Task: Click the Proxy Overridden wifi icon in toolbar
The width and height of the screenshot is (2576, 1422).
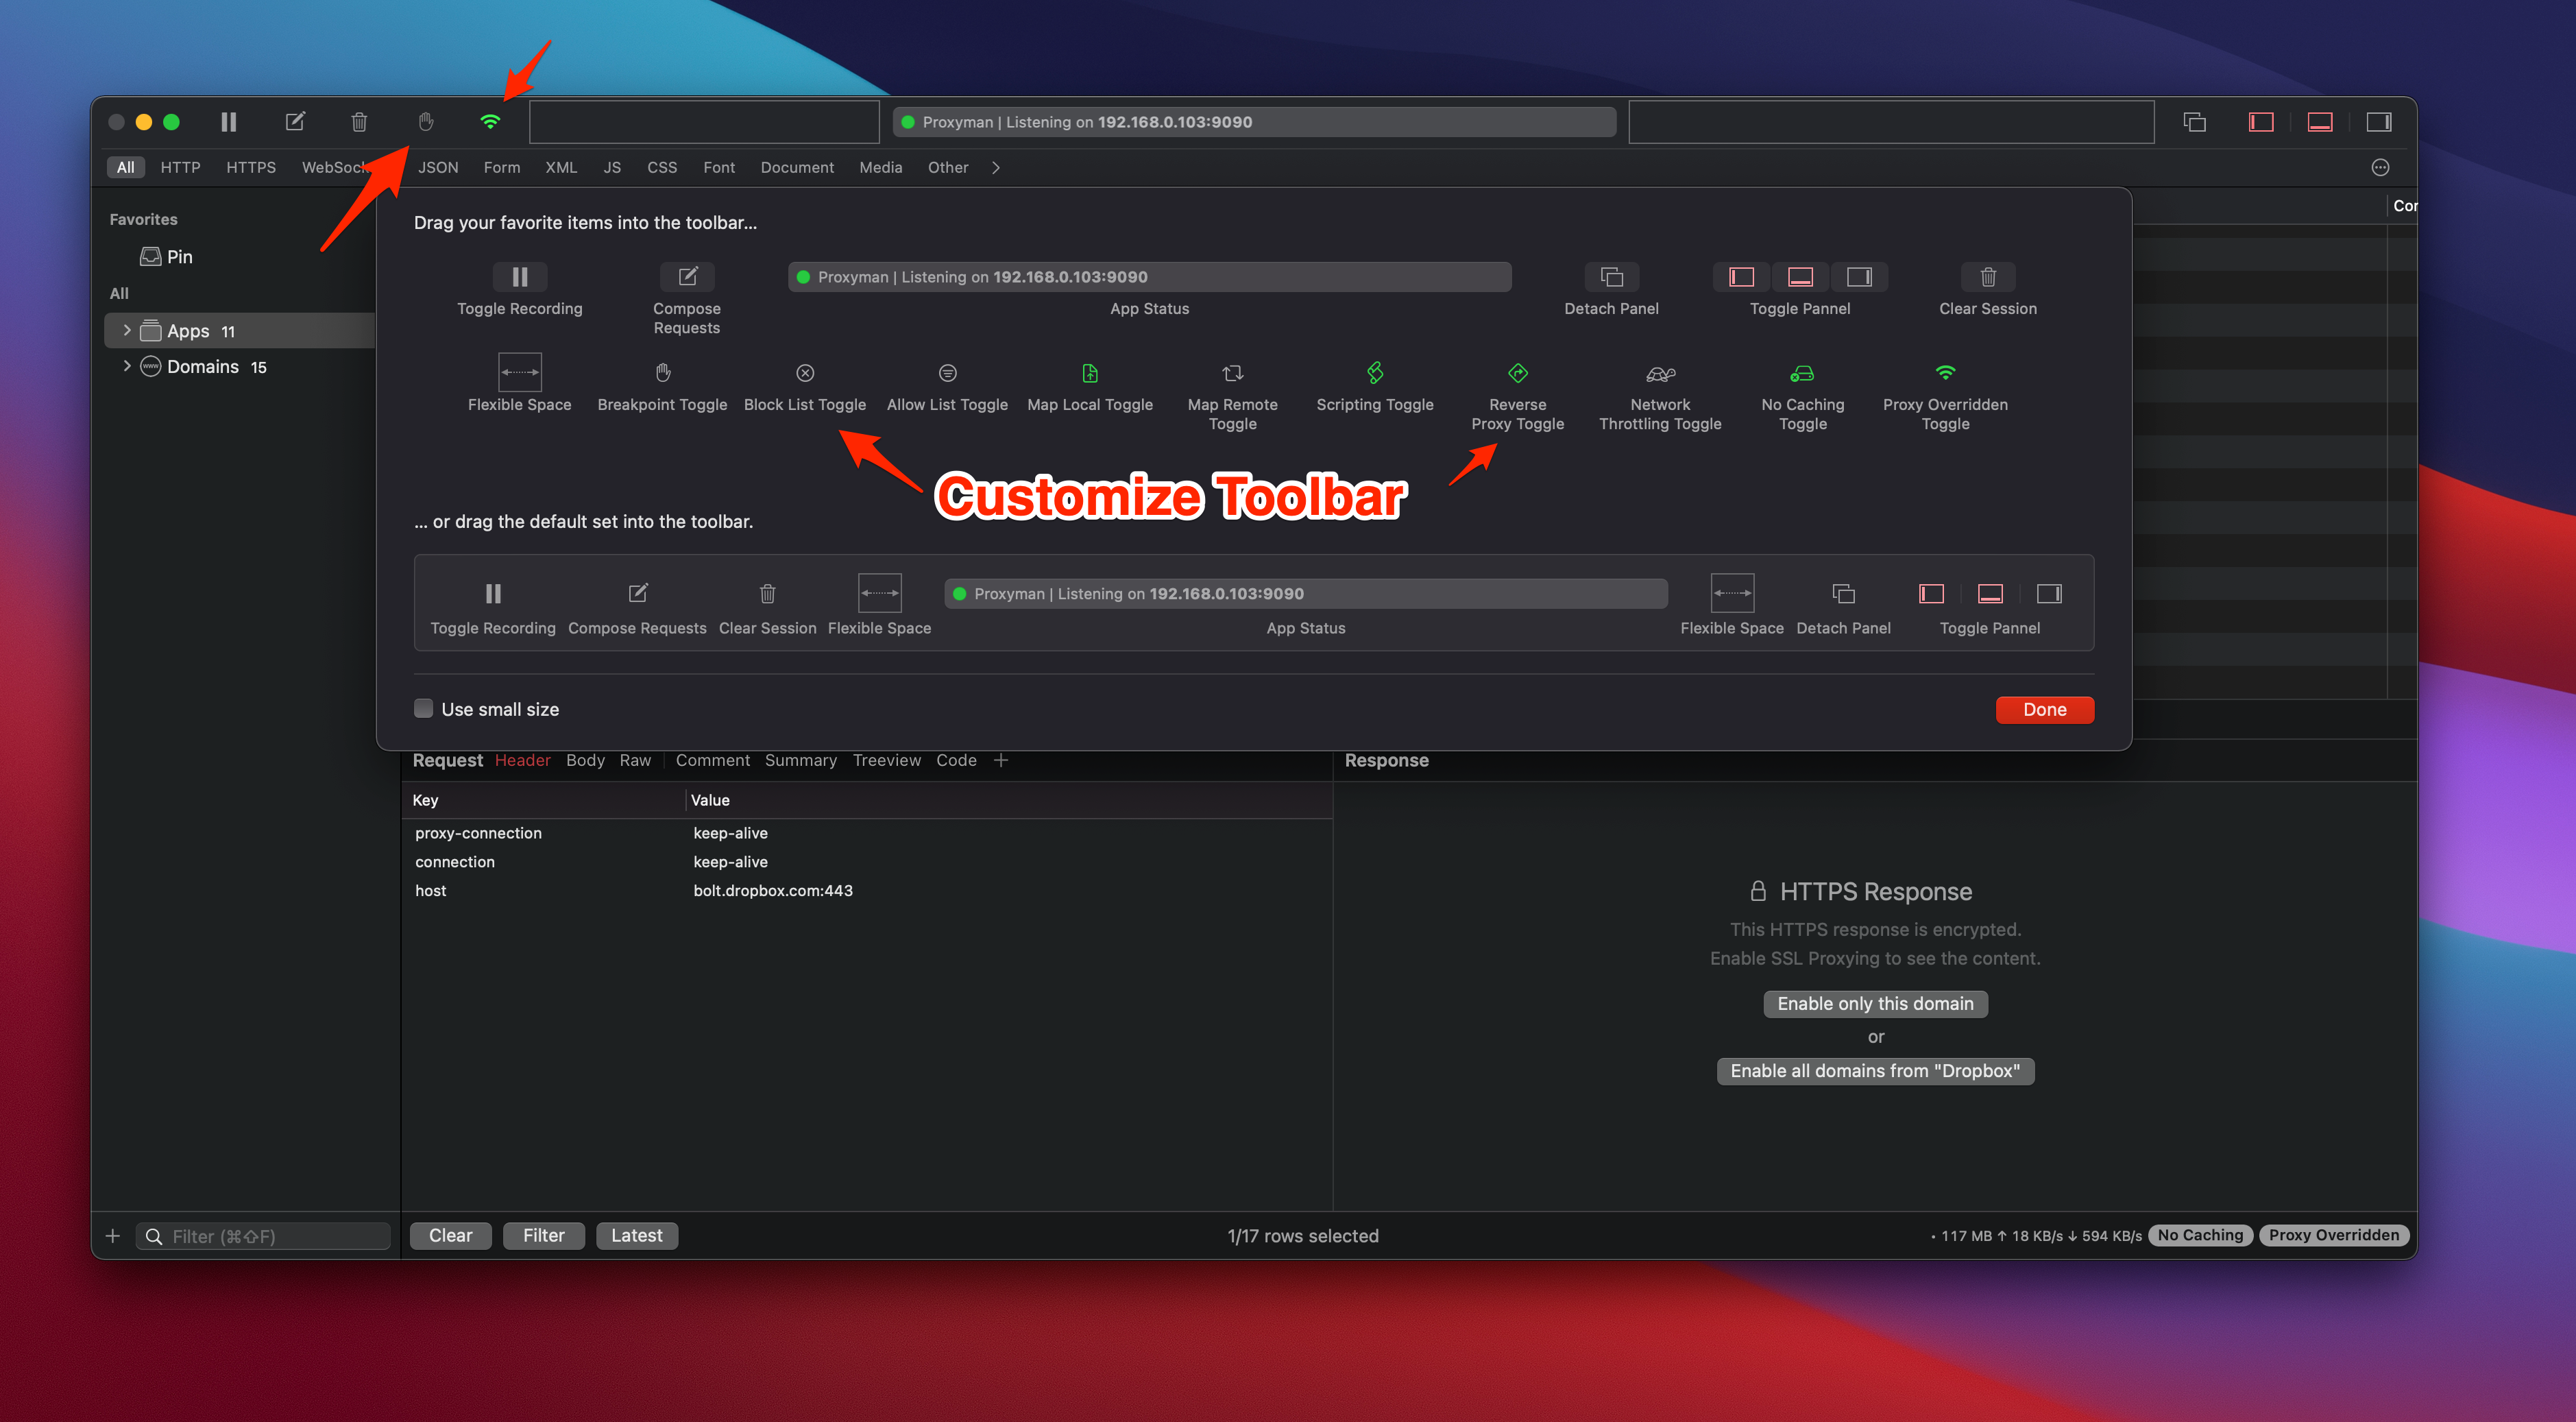Action: coord(490,122)
